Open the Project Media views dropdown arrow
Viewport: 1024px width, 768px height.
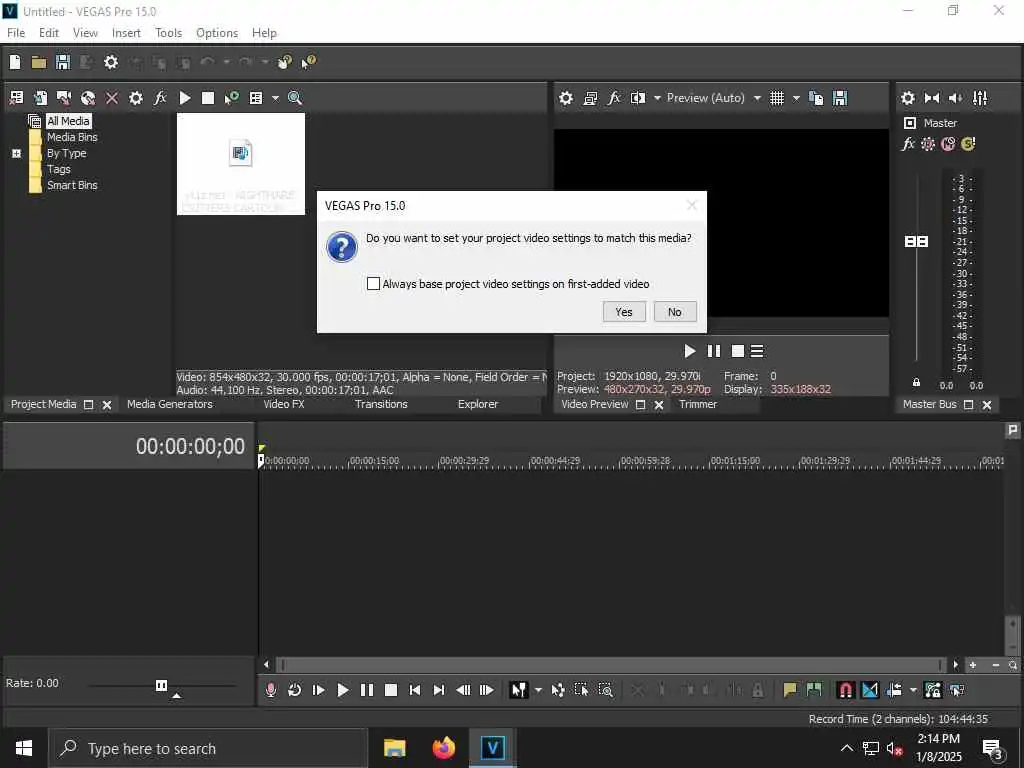pyautogui.click(x=275, y=99)
